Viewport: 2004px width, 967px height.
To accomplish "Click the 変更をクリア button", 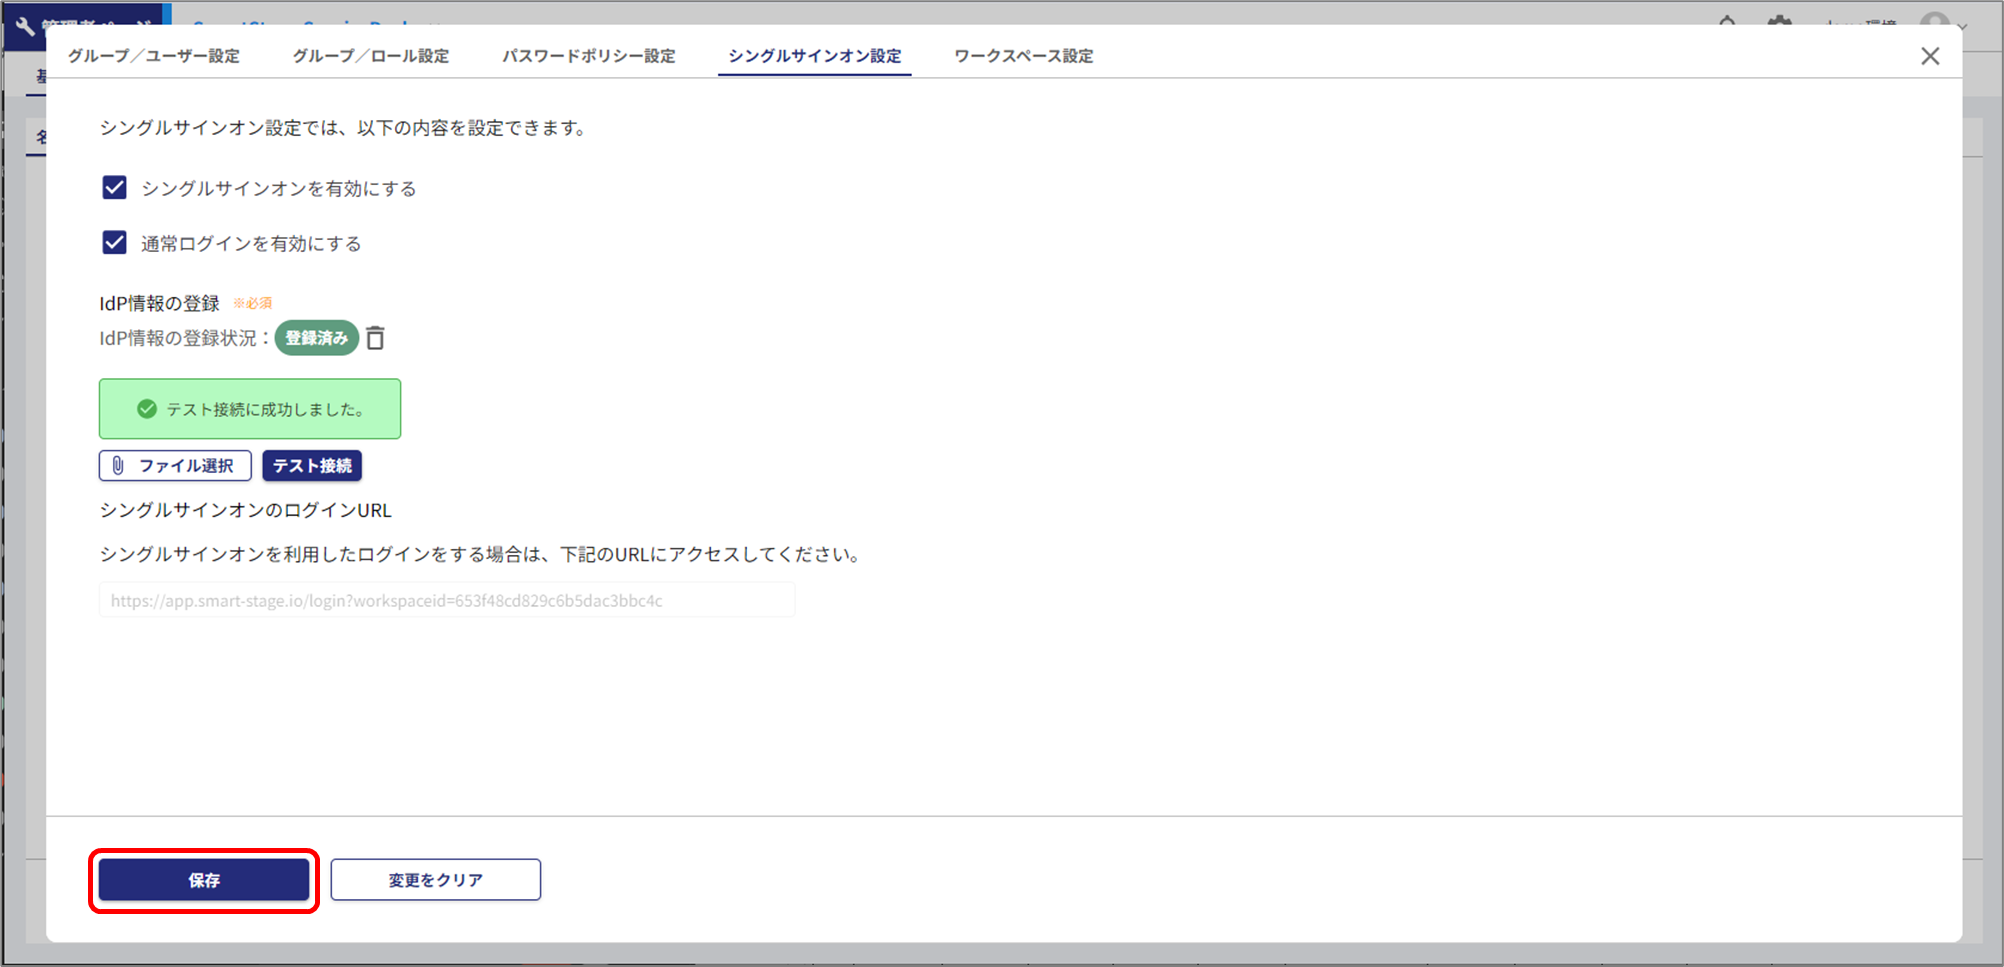I will click(x=436, y=880).
